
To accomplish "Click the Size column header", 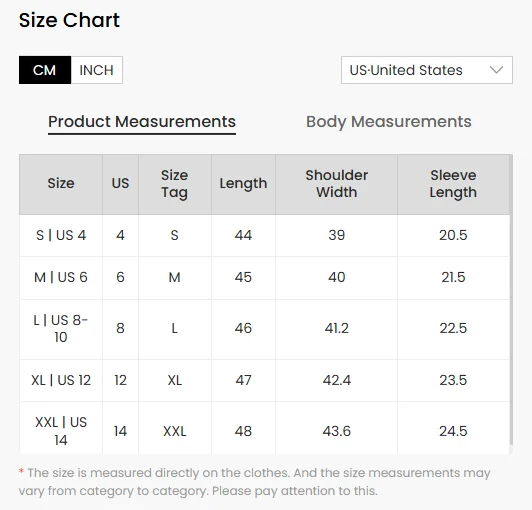I will [61, 184].
